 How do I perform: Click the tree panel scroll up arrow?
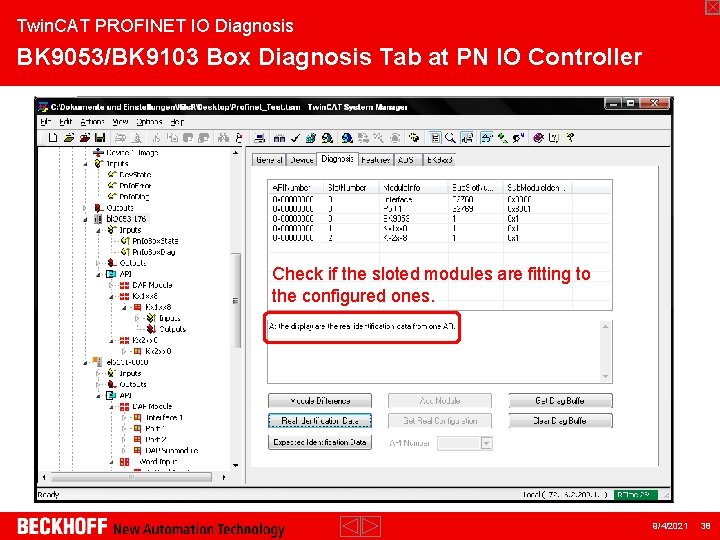click(236, 152)
